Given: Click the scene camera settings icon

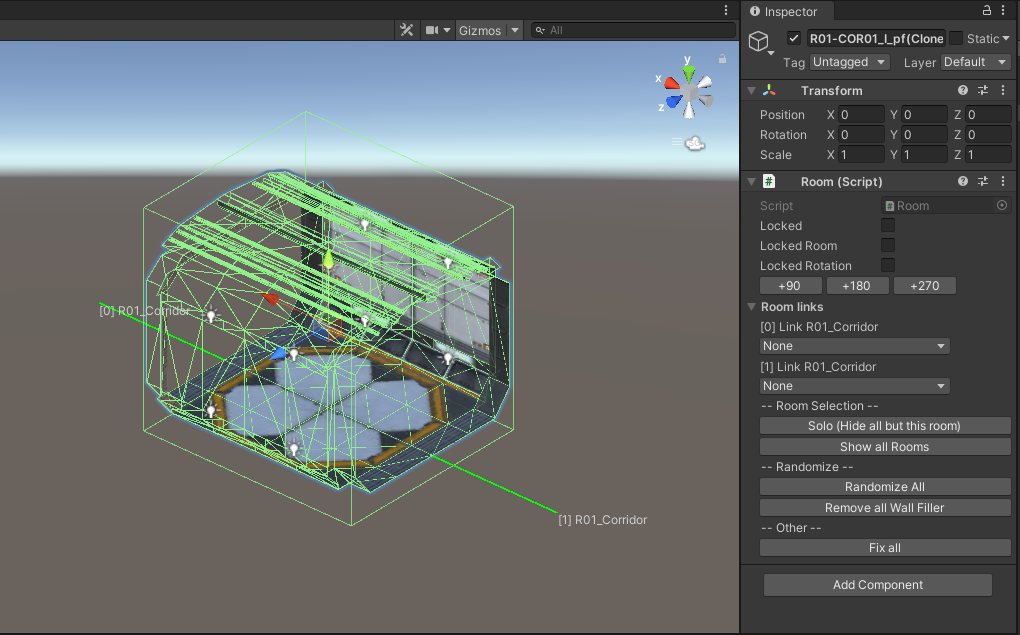Looking at the screenshot, I should pos(433,30).
